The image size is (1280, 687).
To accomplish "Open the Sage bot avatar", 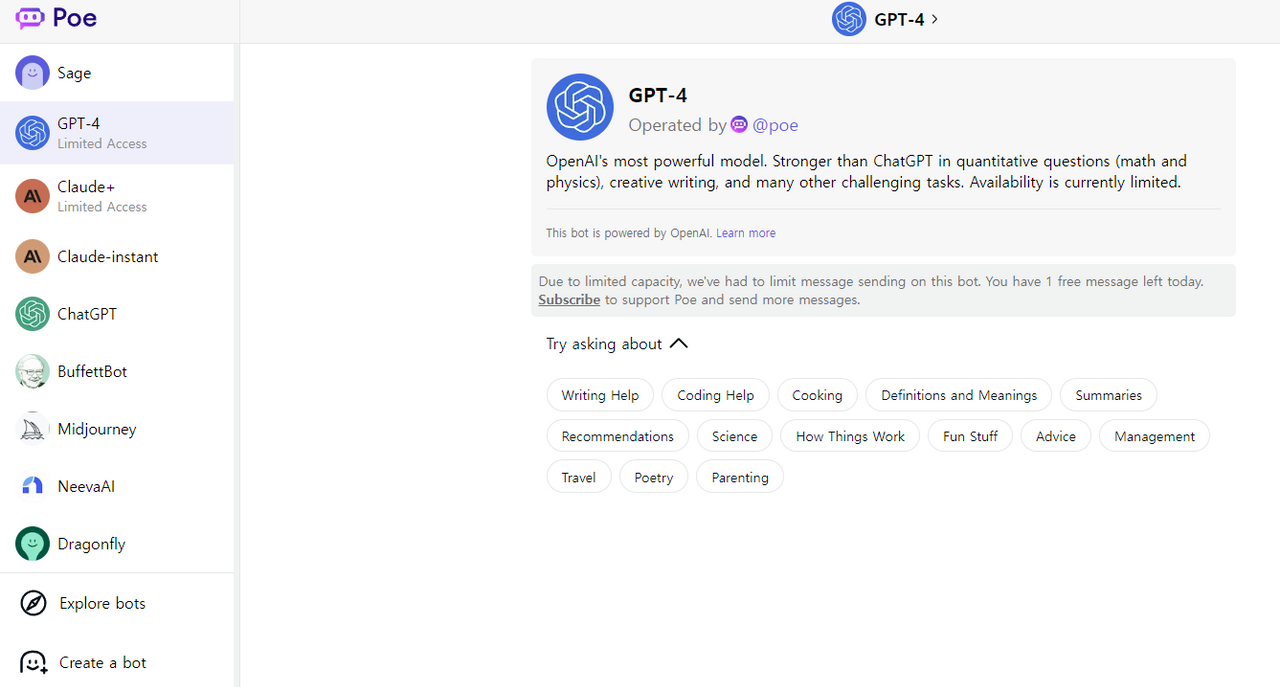I will (x=32, y=73).
